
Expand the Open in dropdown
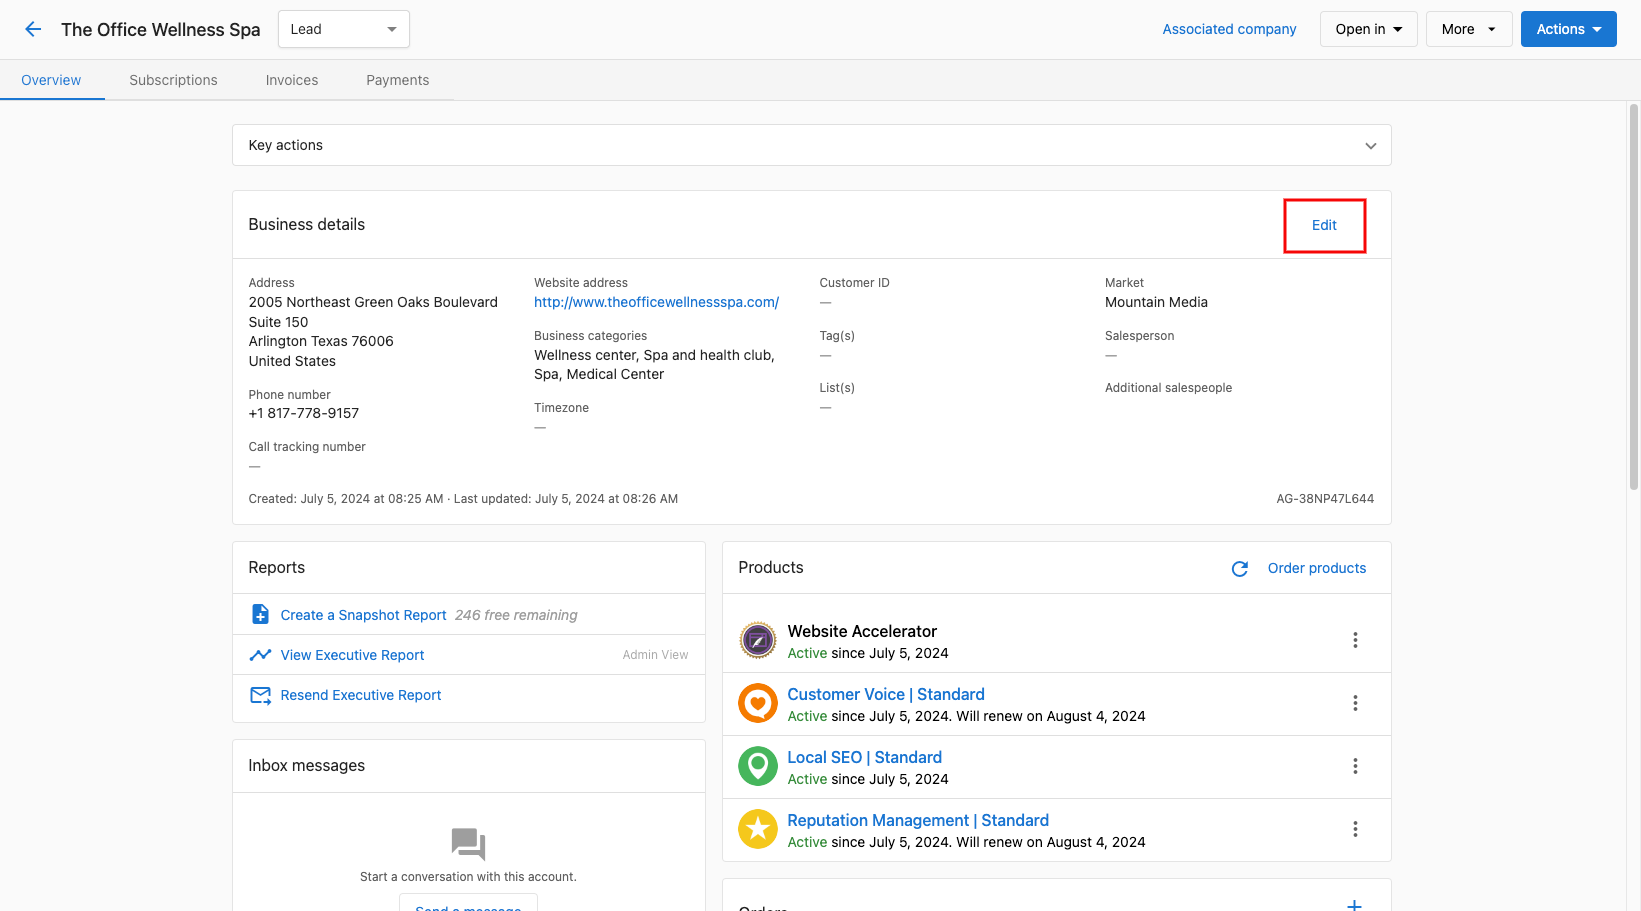coord(1368,29)
